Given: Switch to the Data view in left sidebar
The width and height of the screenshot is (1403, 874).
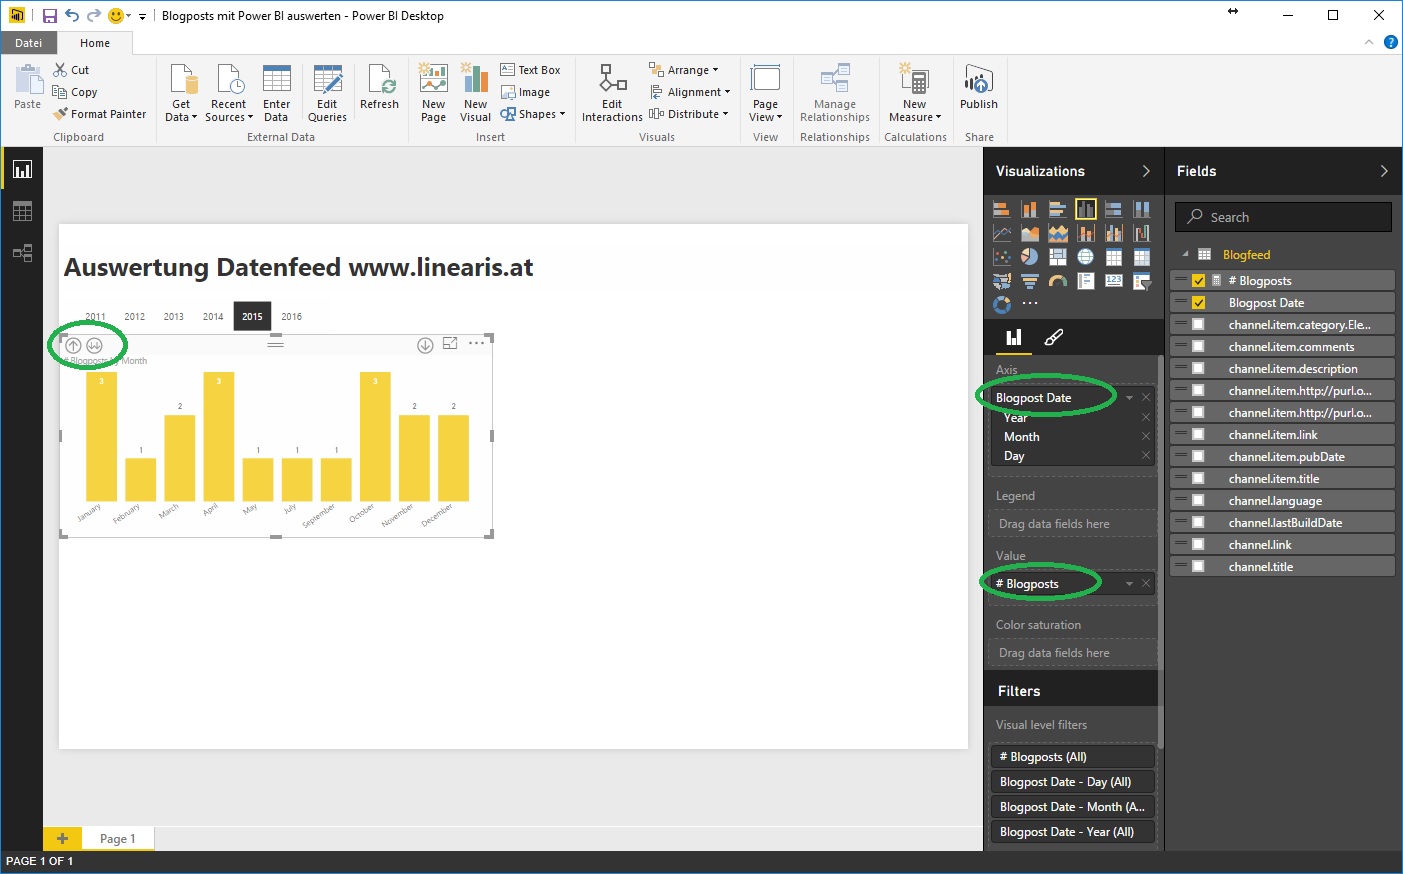Looking at the screenshot, I should (22, 211).
